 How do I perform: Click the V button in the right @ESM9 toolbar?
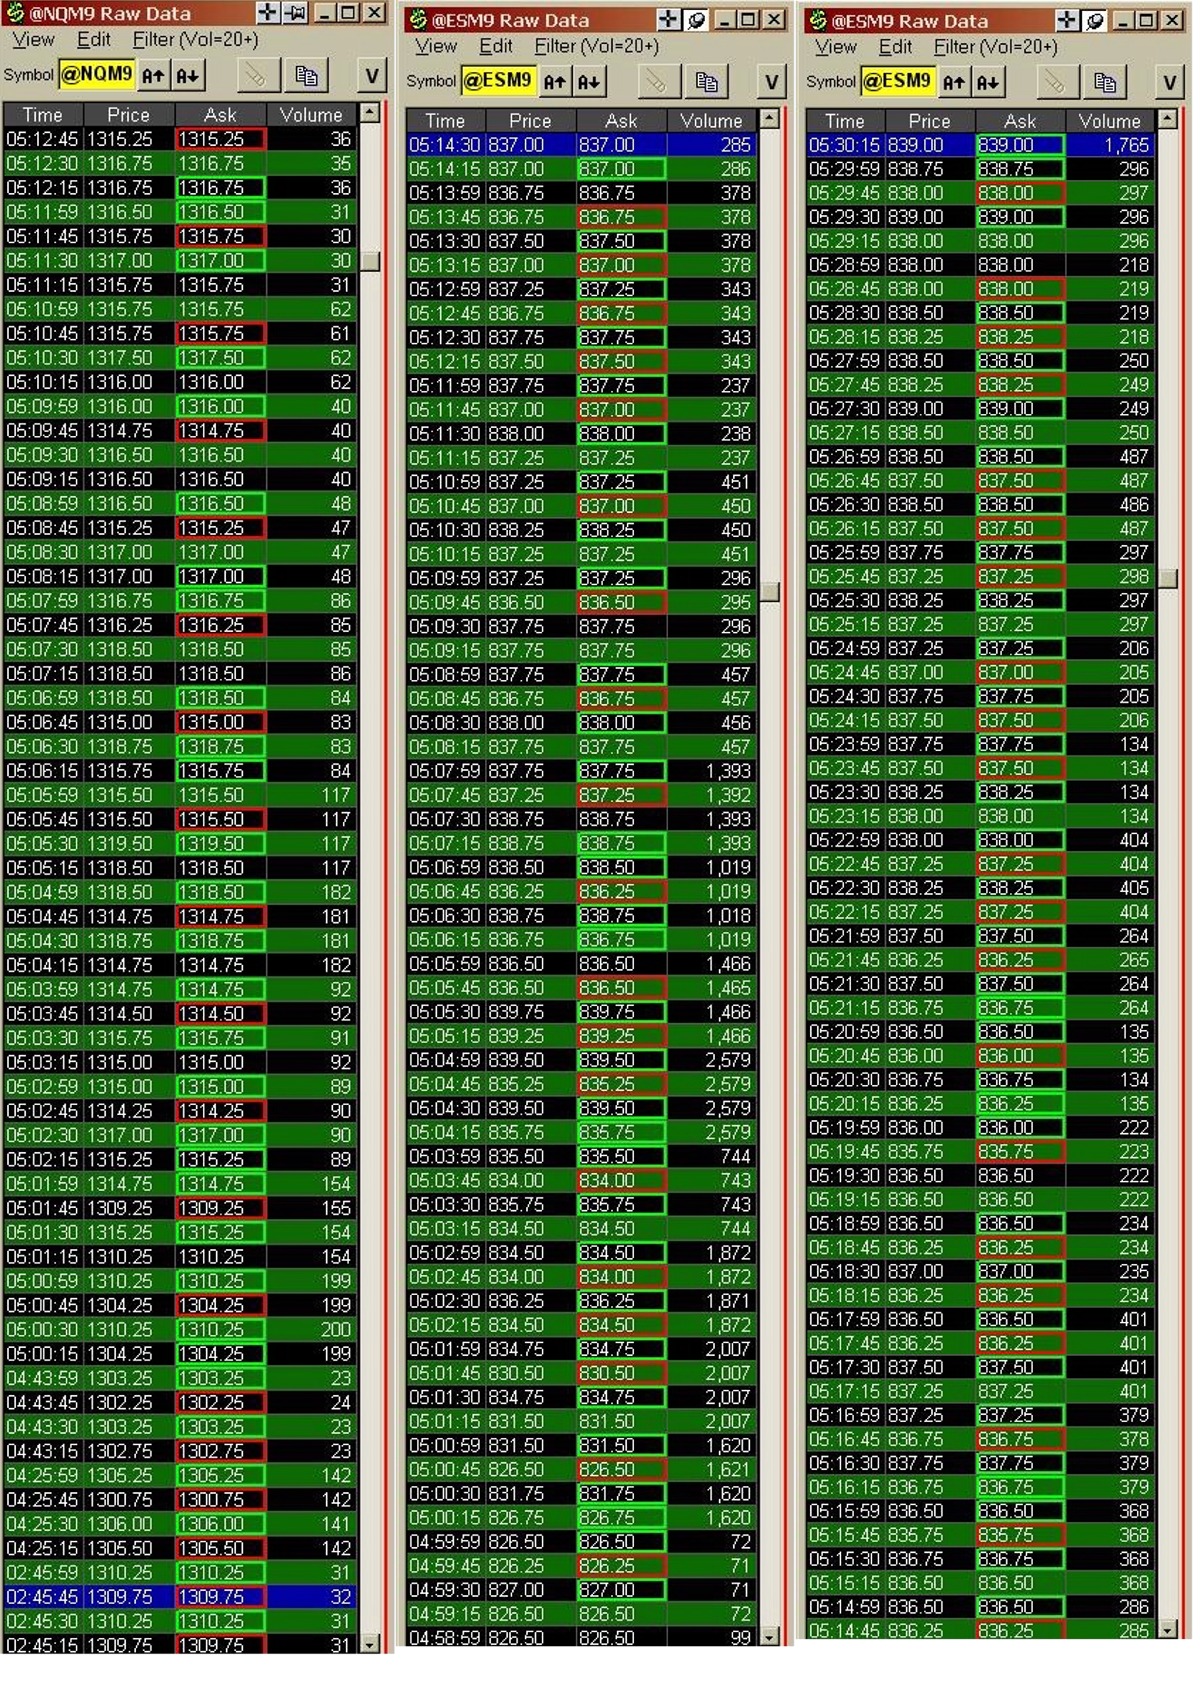click(x=1170, y=82)
